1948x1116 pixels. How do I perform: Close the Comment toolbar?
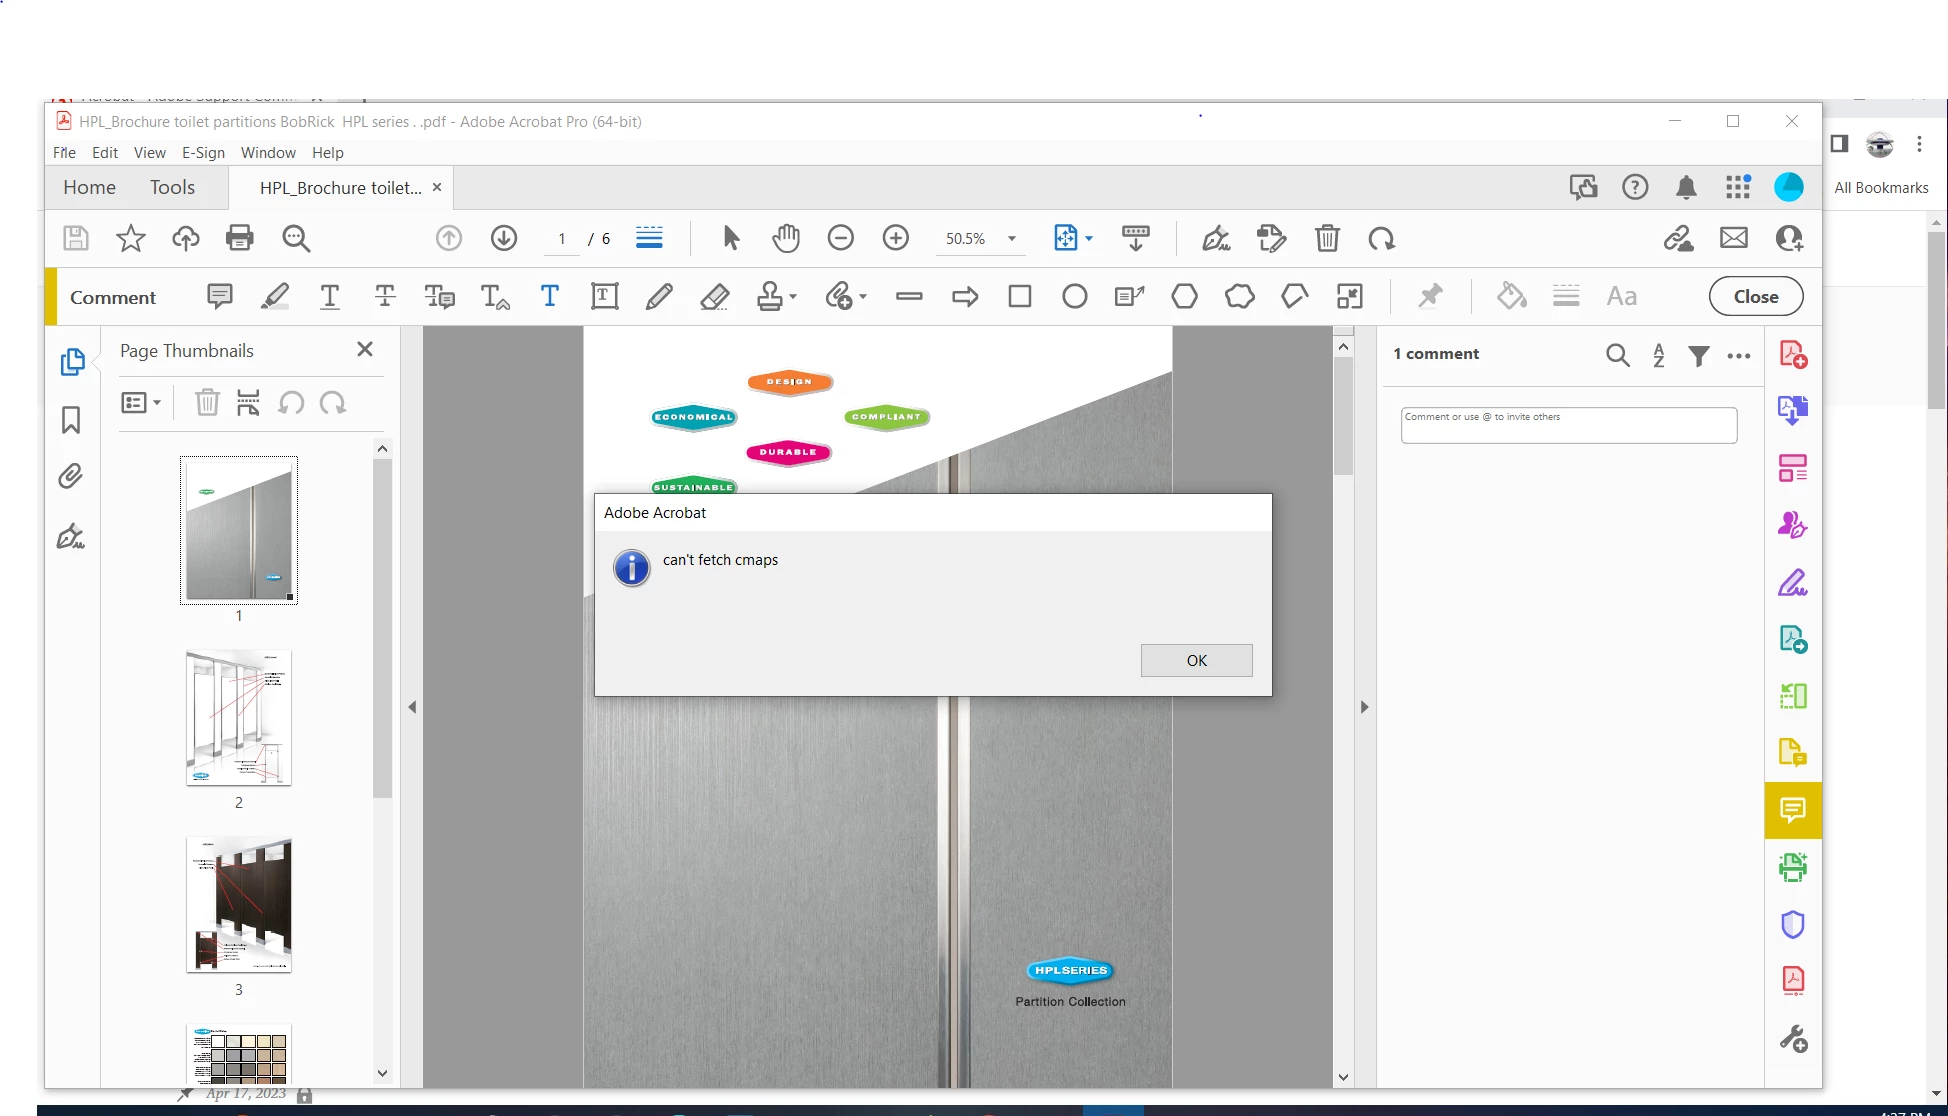point(1755,296)
